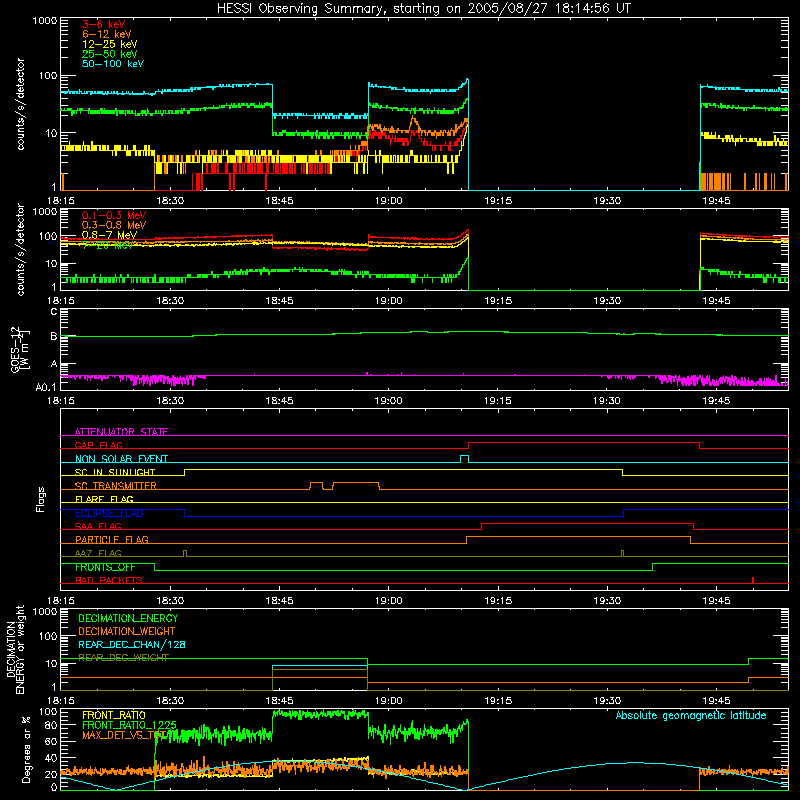Click the 0.1-0.3 MeV legend entry

click(x=114, y=215)
